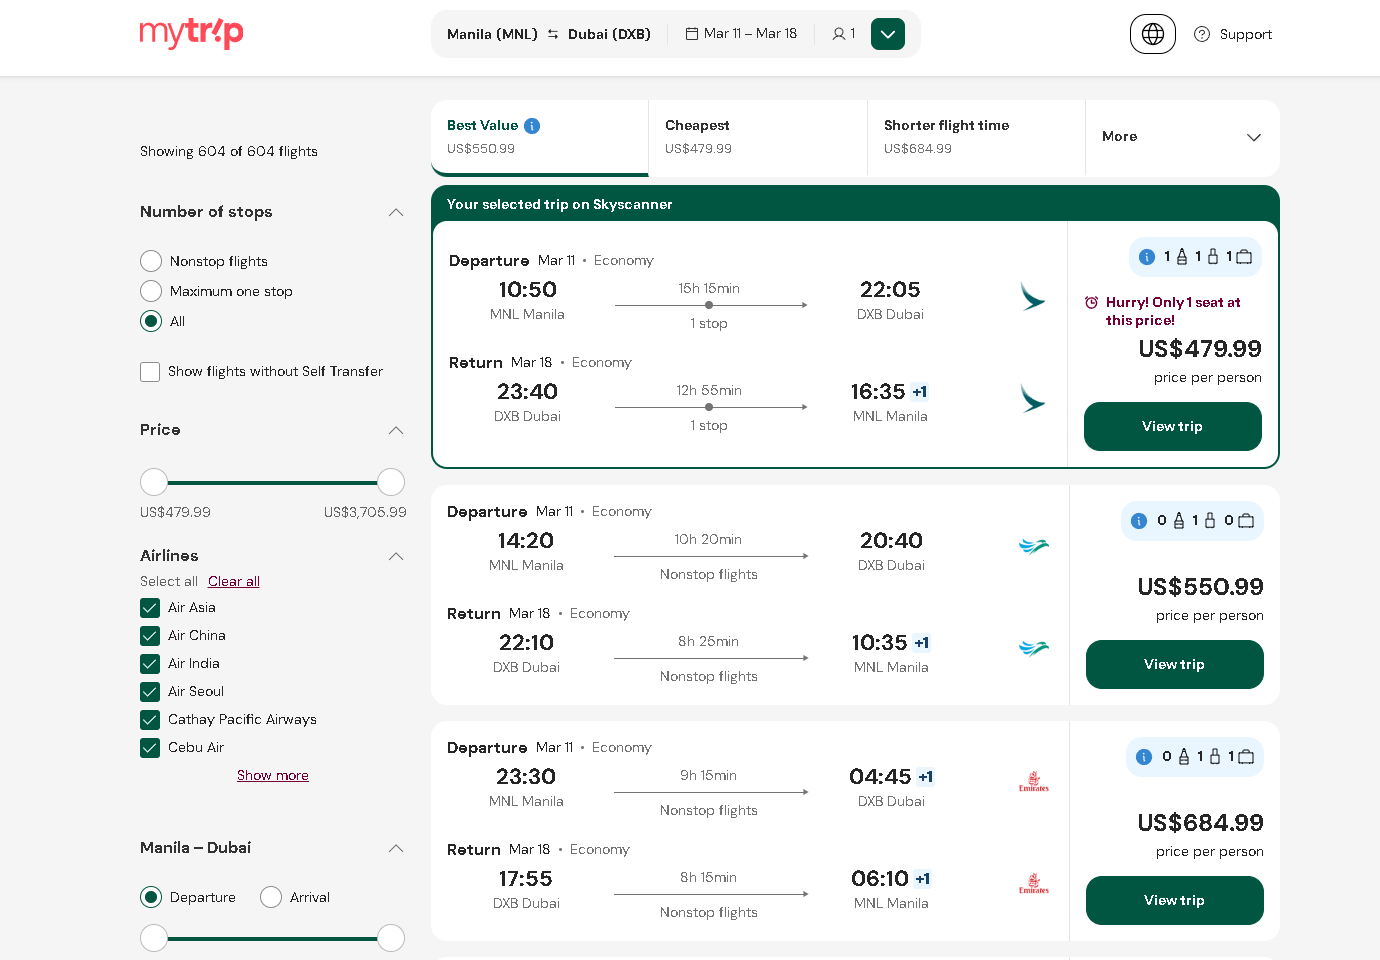Click the Show more airlines link
The width and height of the screenshot is (1380, 960).
point(272,776)
